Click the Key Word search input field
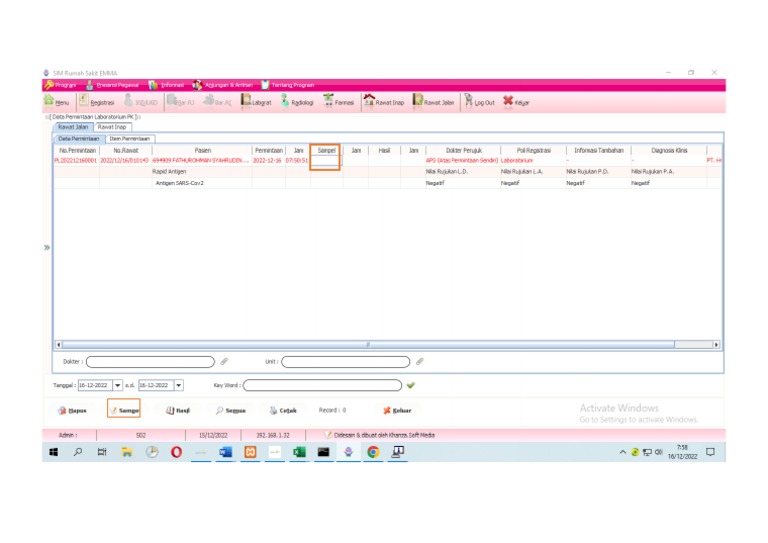This screenshot has width=768, height=543. (x=323, y=384)
